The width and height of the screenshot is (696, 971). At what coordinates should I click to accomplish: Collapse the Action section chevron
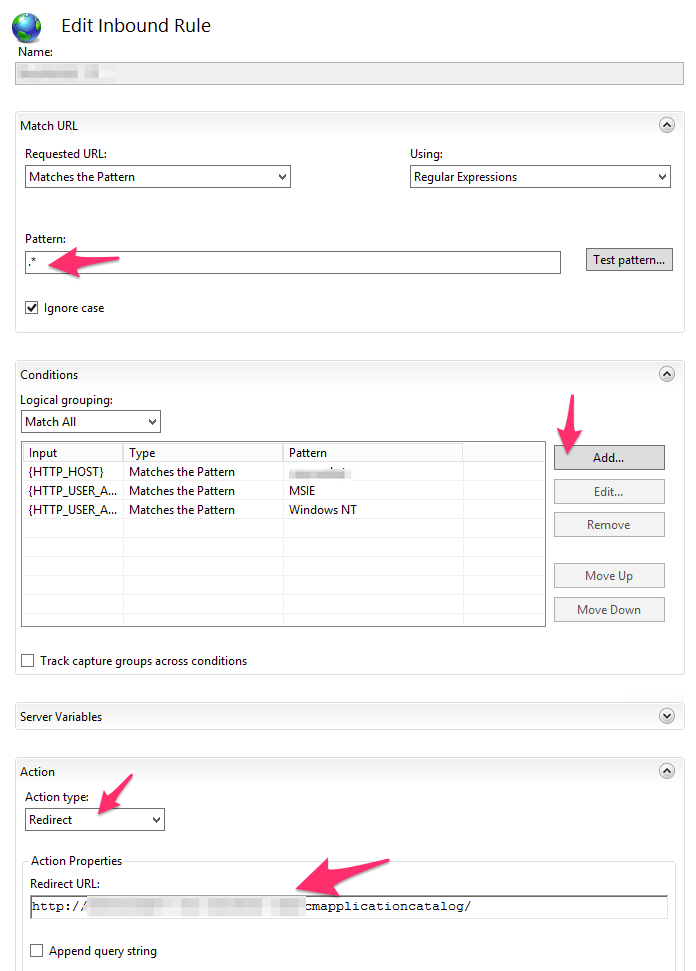point(666,771)
